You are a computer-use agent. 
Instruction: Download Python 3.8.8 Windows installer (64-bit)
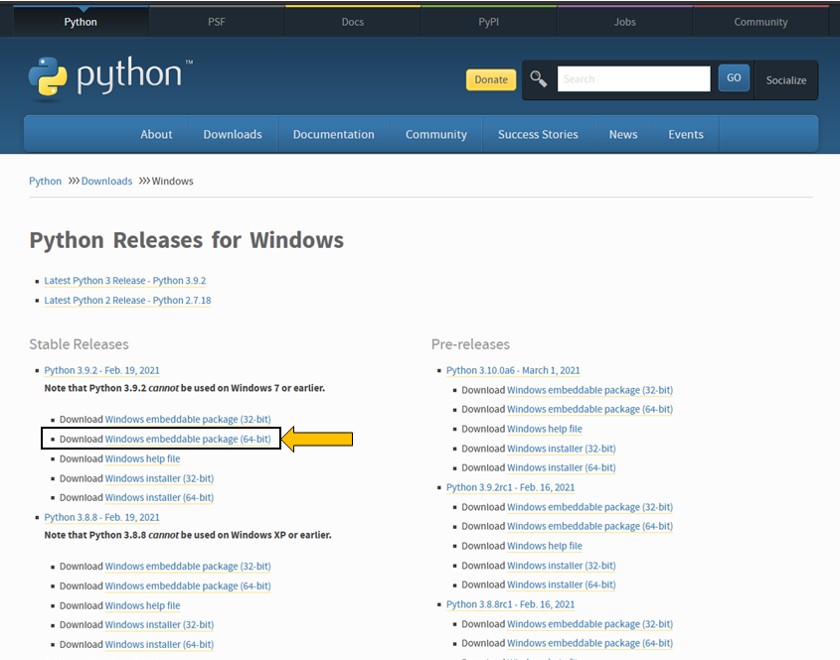159,644
